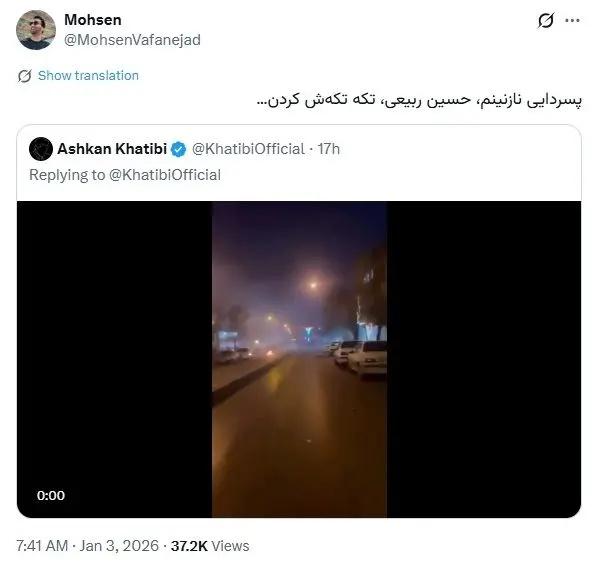Click the translate icon beside Show translation
Screen dimensions: 605x571
[24, 76]
